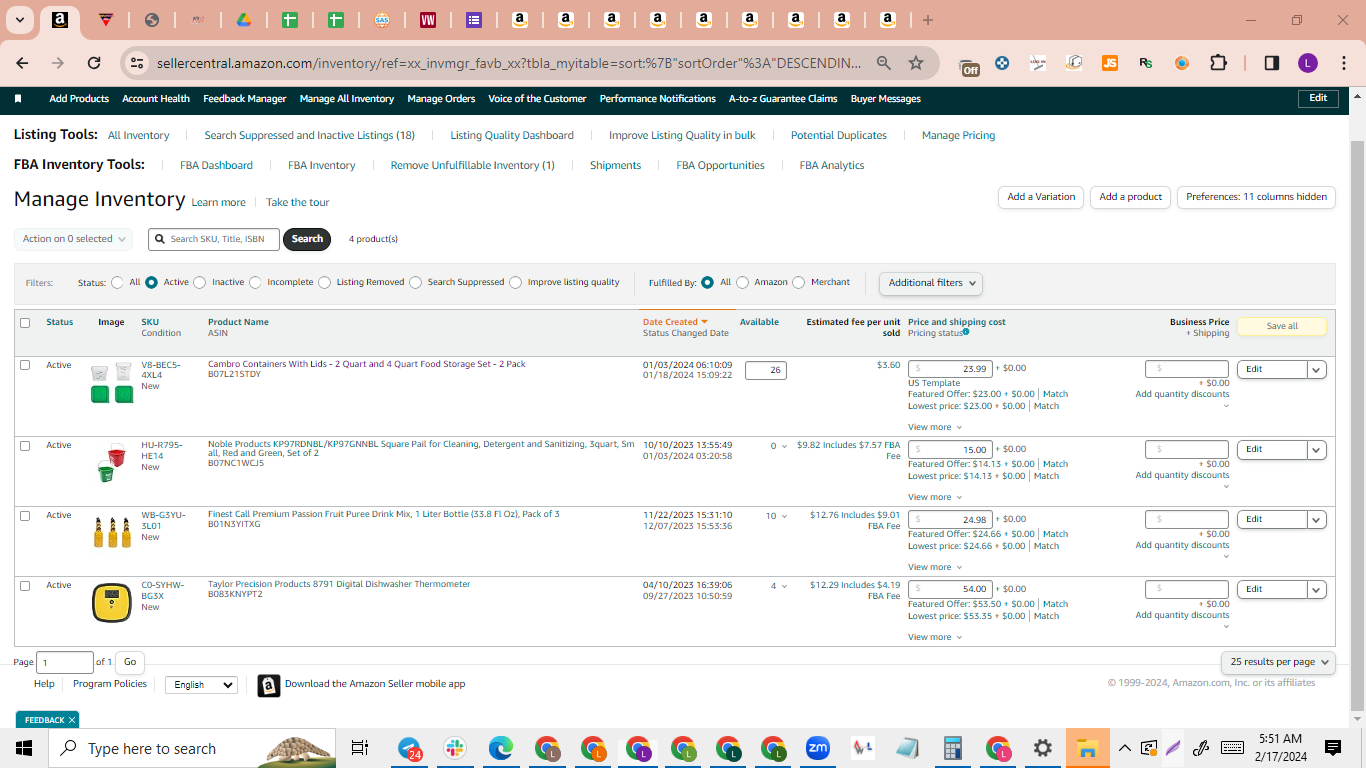Click the Windows Start button

(x=23, y=748)
